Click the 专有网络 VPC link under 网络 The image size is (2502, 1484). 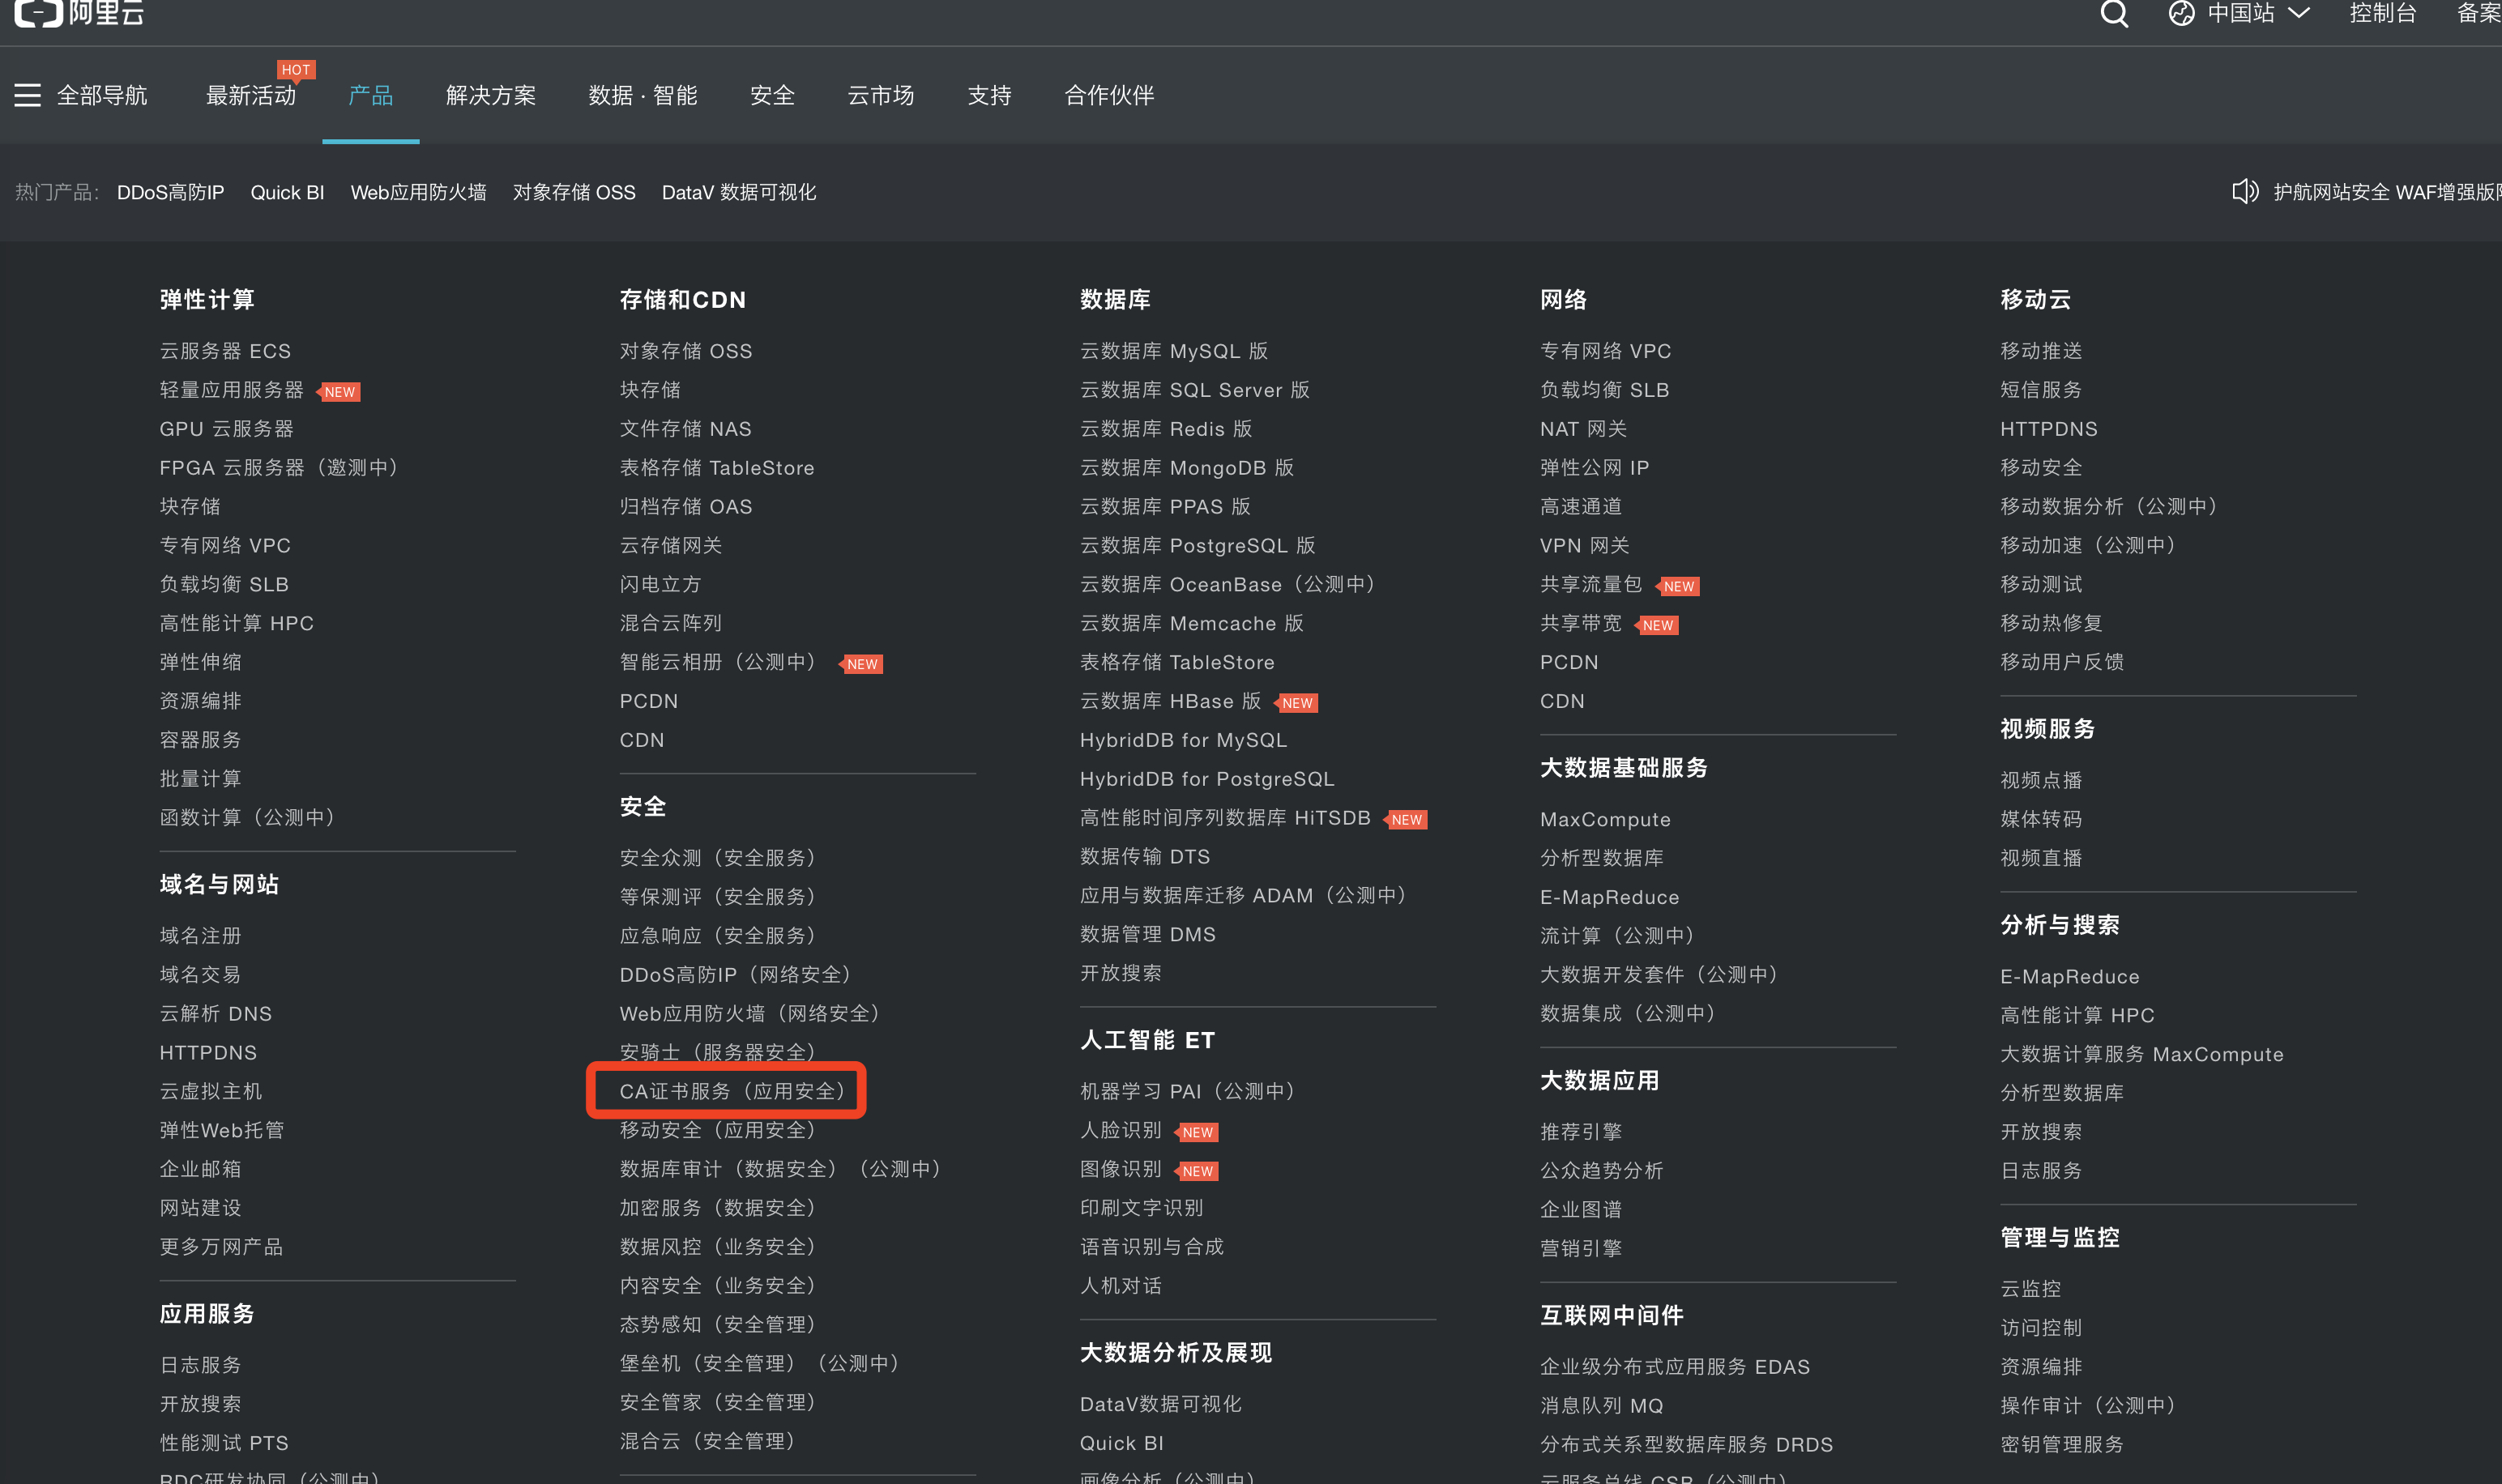coord(1605,351)
